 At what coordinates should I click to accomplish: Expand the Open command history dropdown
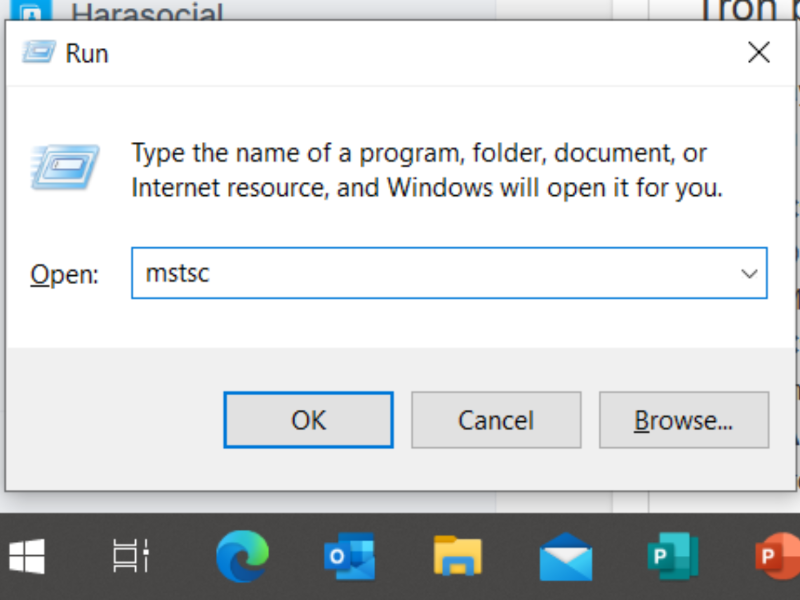(748, 274)
